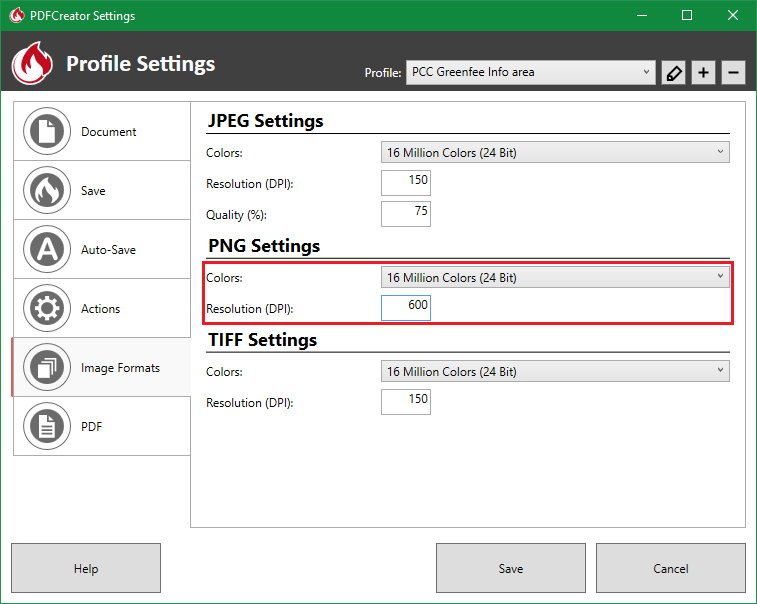This screenshot has width=757, height=604.
Task: Click the JPEG Resolution (DPI) field
Action: pyautogui.click(x=406, y=182)
